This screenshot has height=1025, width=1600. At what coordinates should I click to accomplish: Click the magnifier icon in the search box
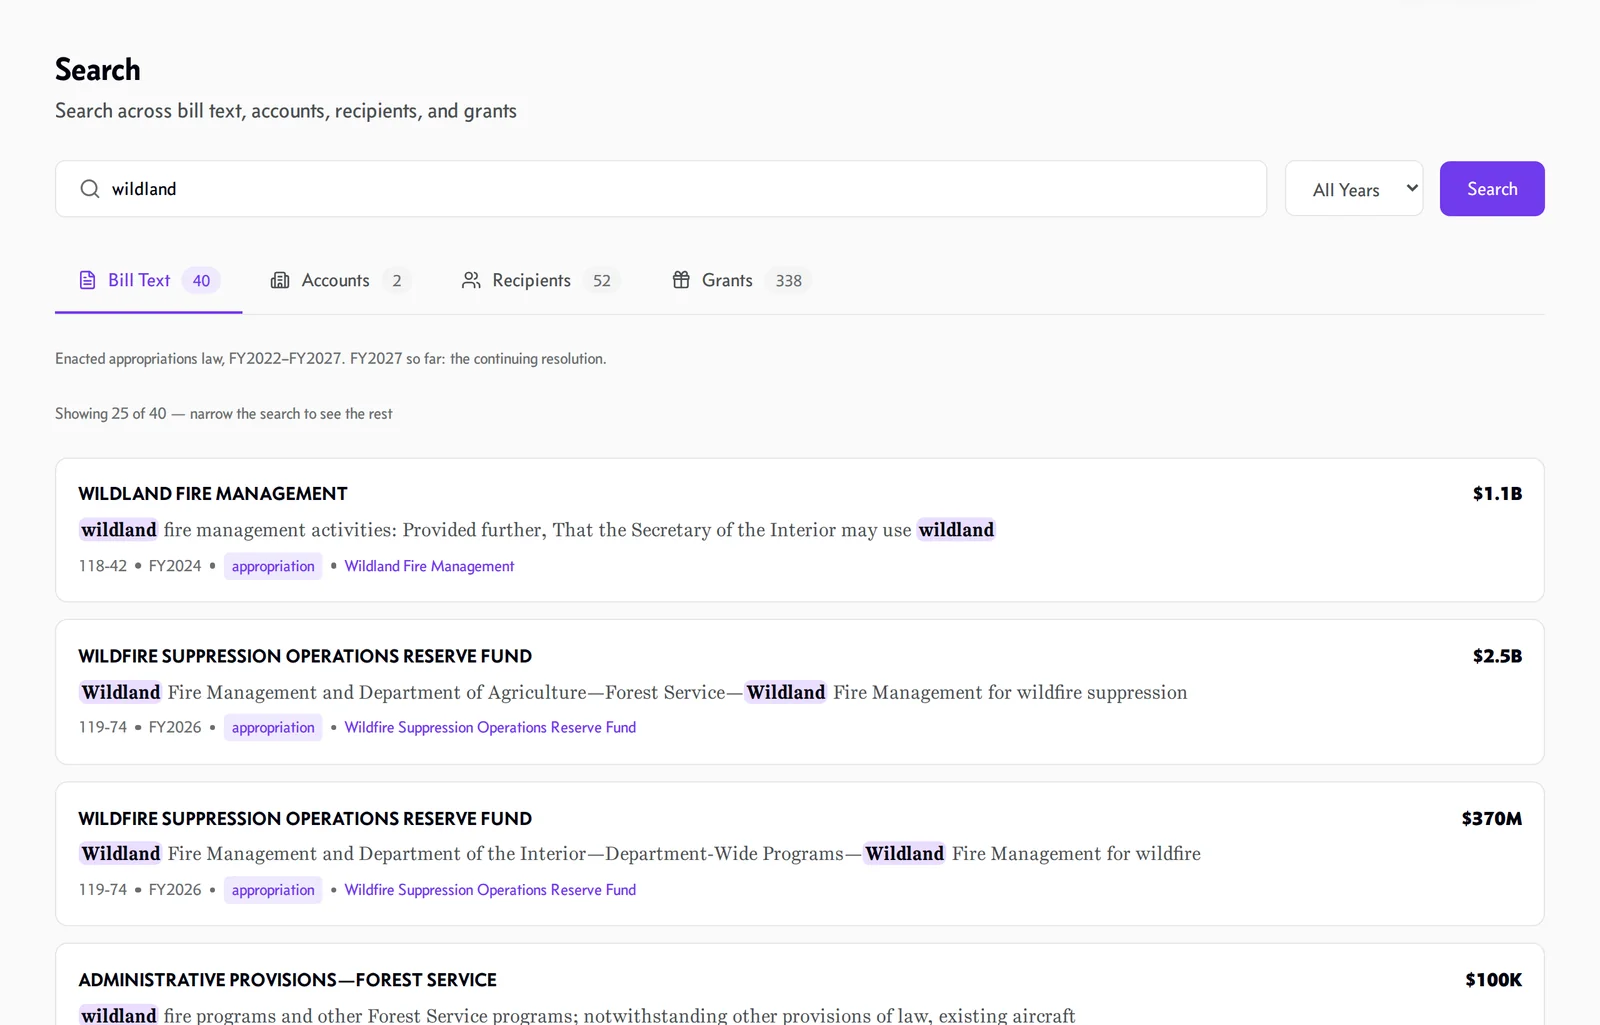(x=90, y=189)
